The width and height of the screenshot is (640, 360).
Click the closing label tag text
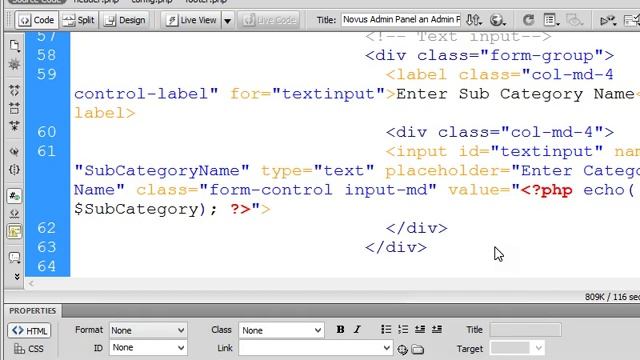[104, 113]
